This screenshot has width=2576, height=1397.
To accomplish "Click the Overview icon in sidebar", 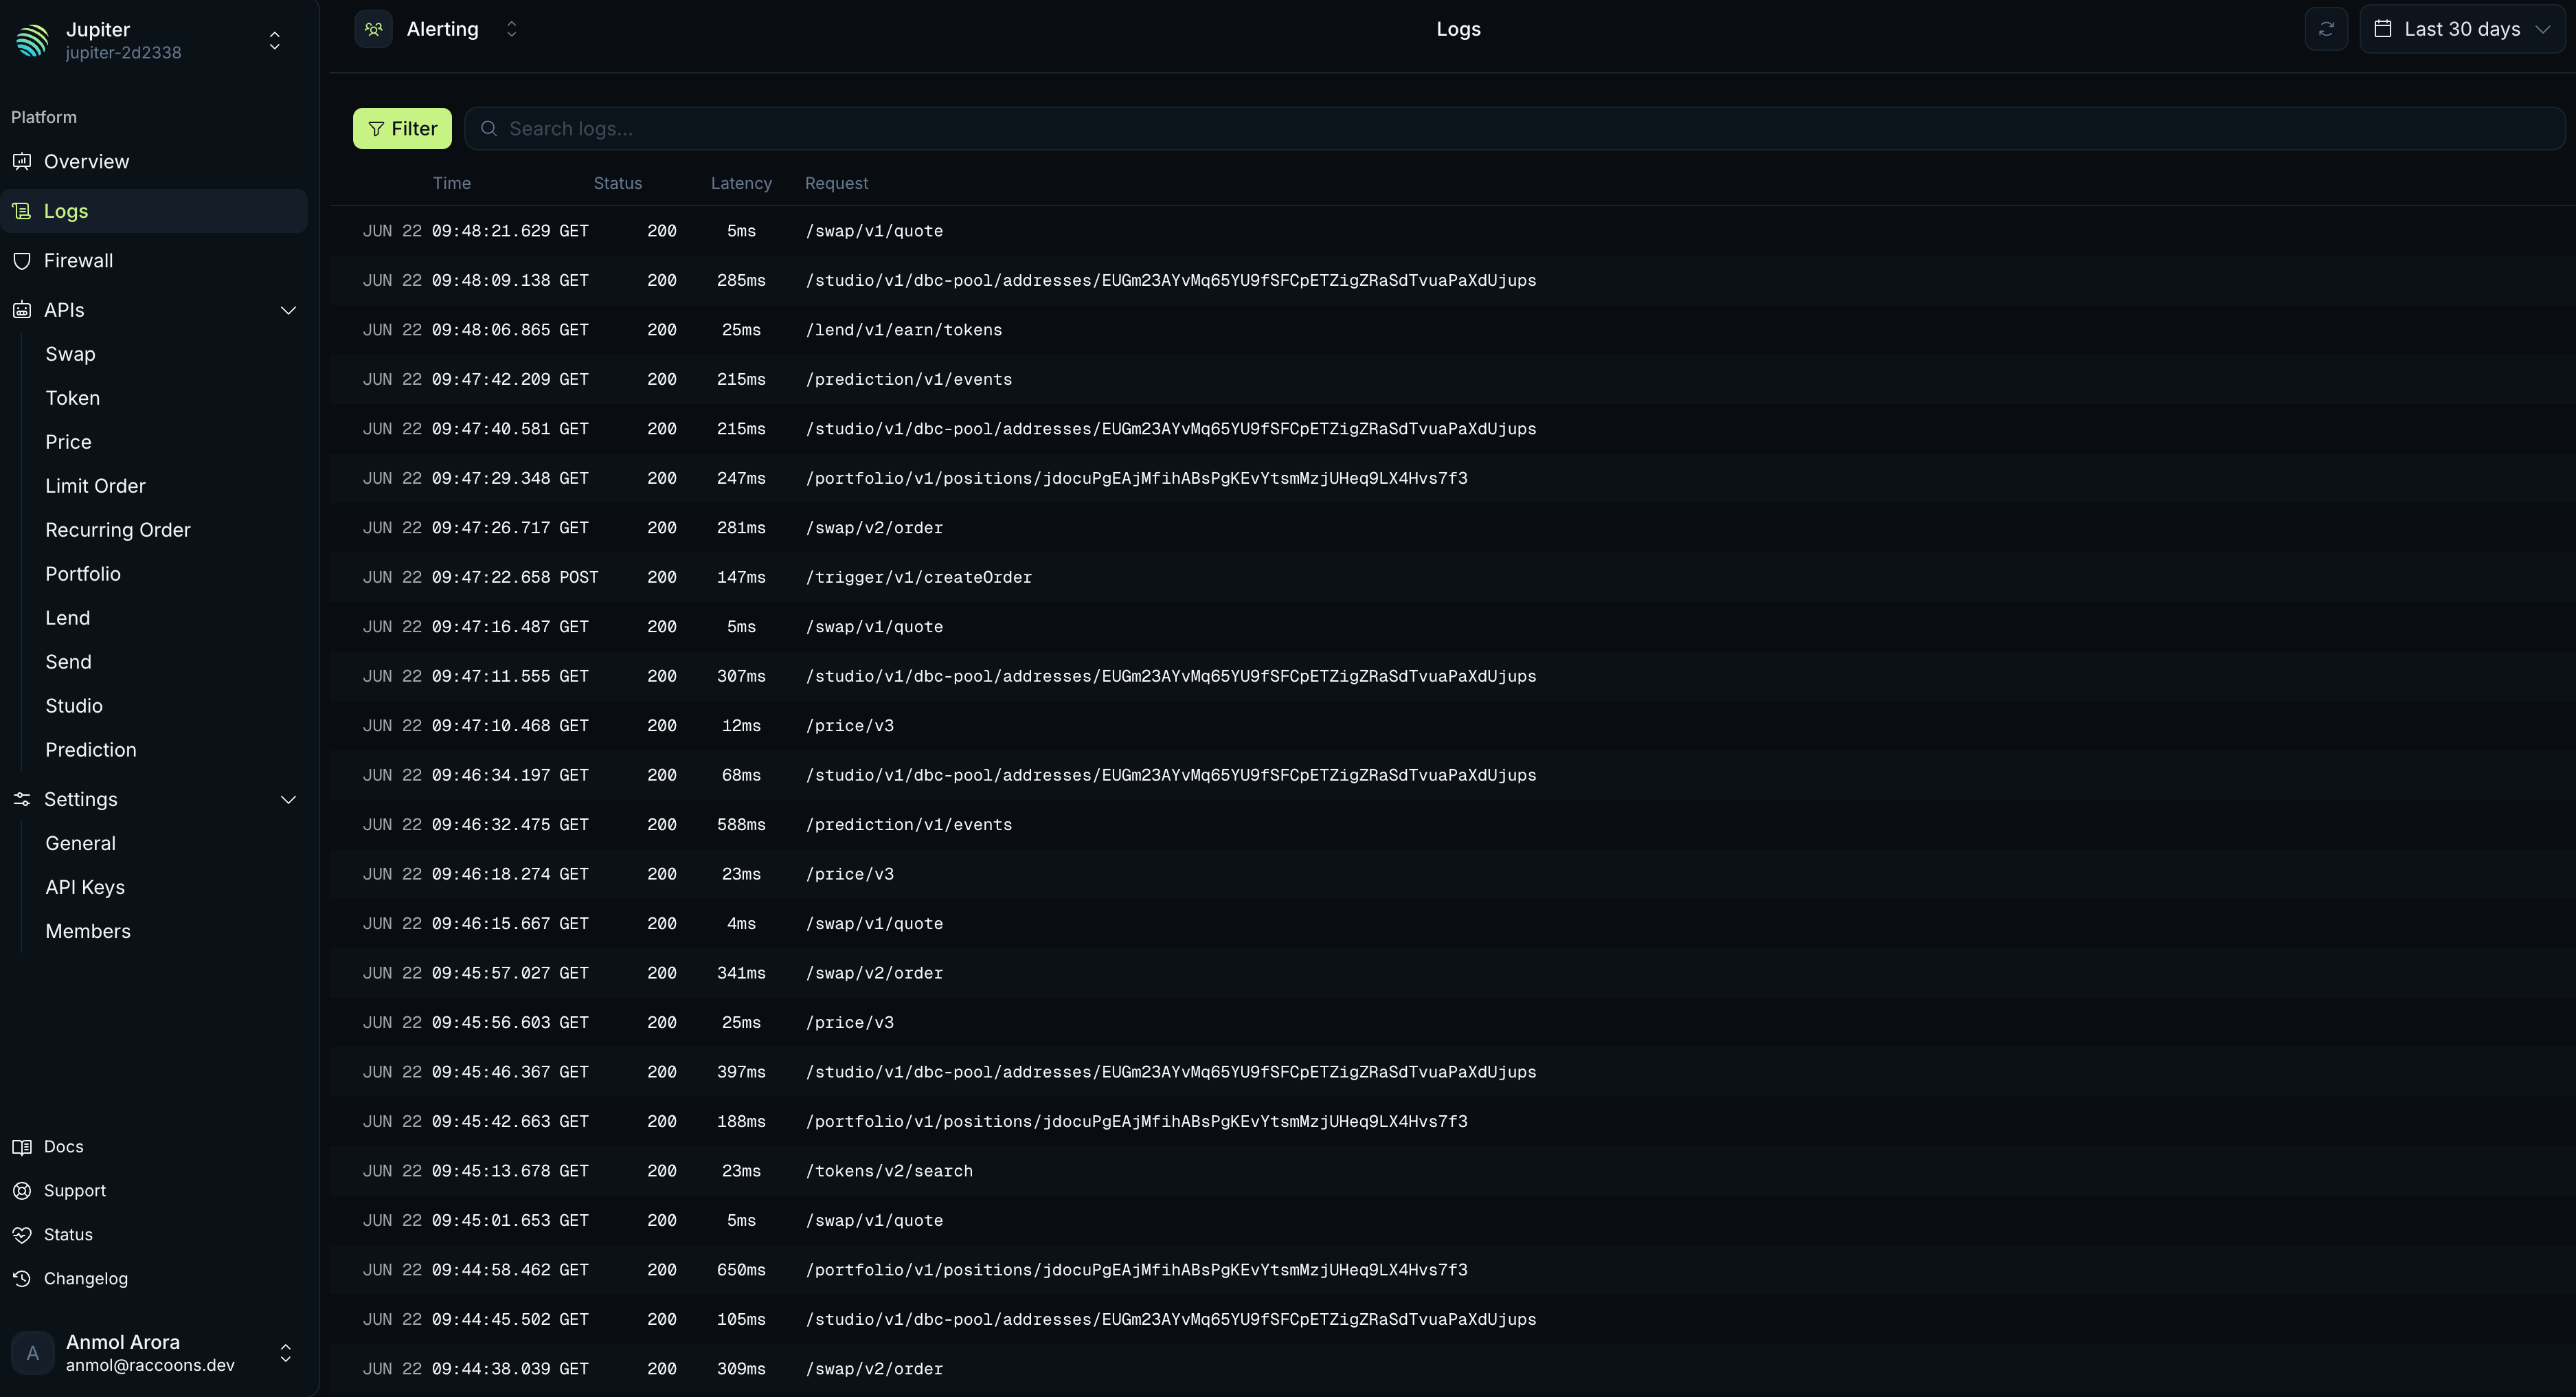I will pyautogui.click(x=22, y=161).
